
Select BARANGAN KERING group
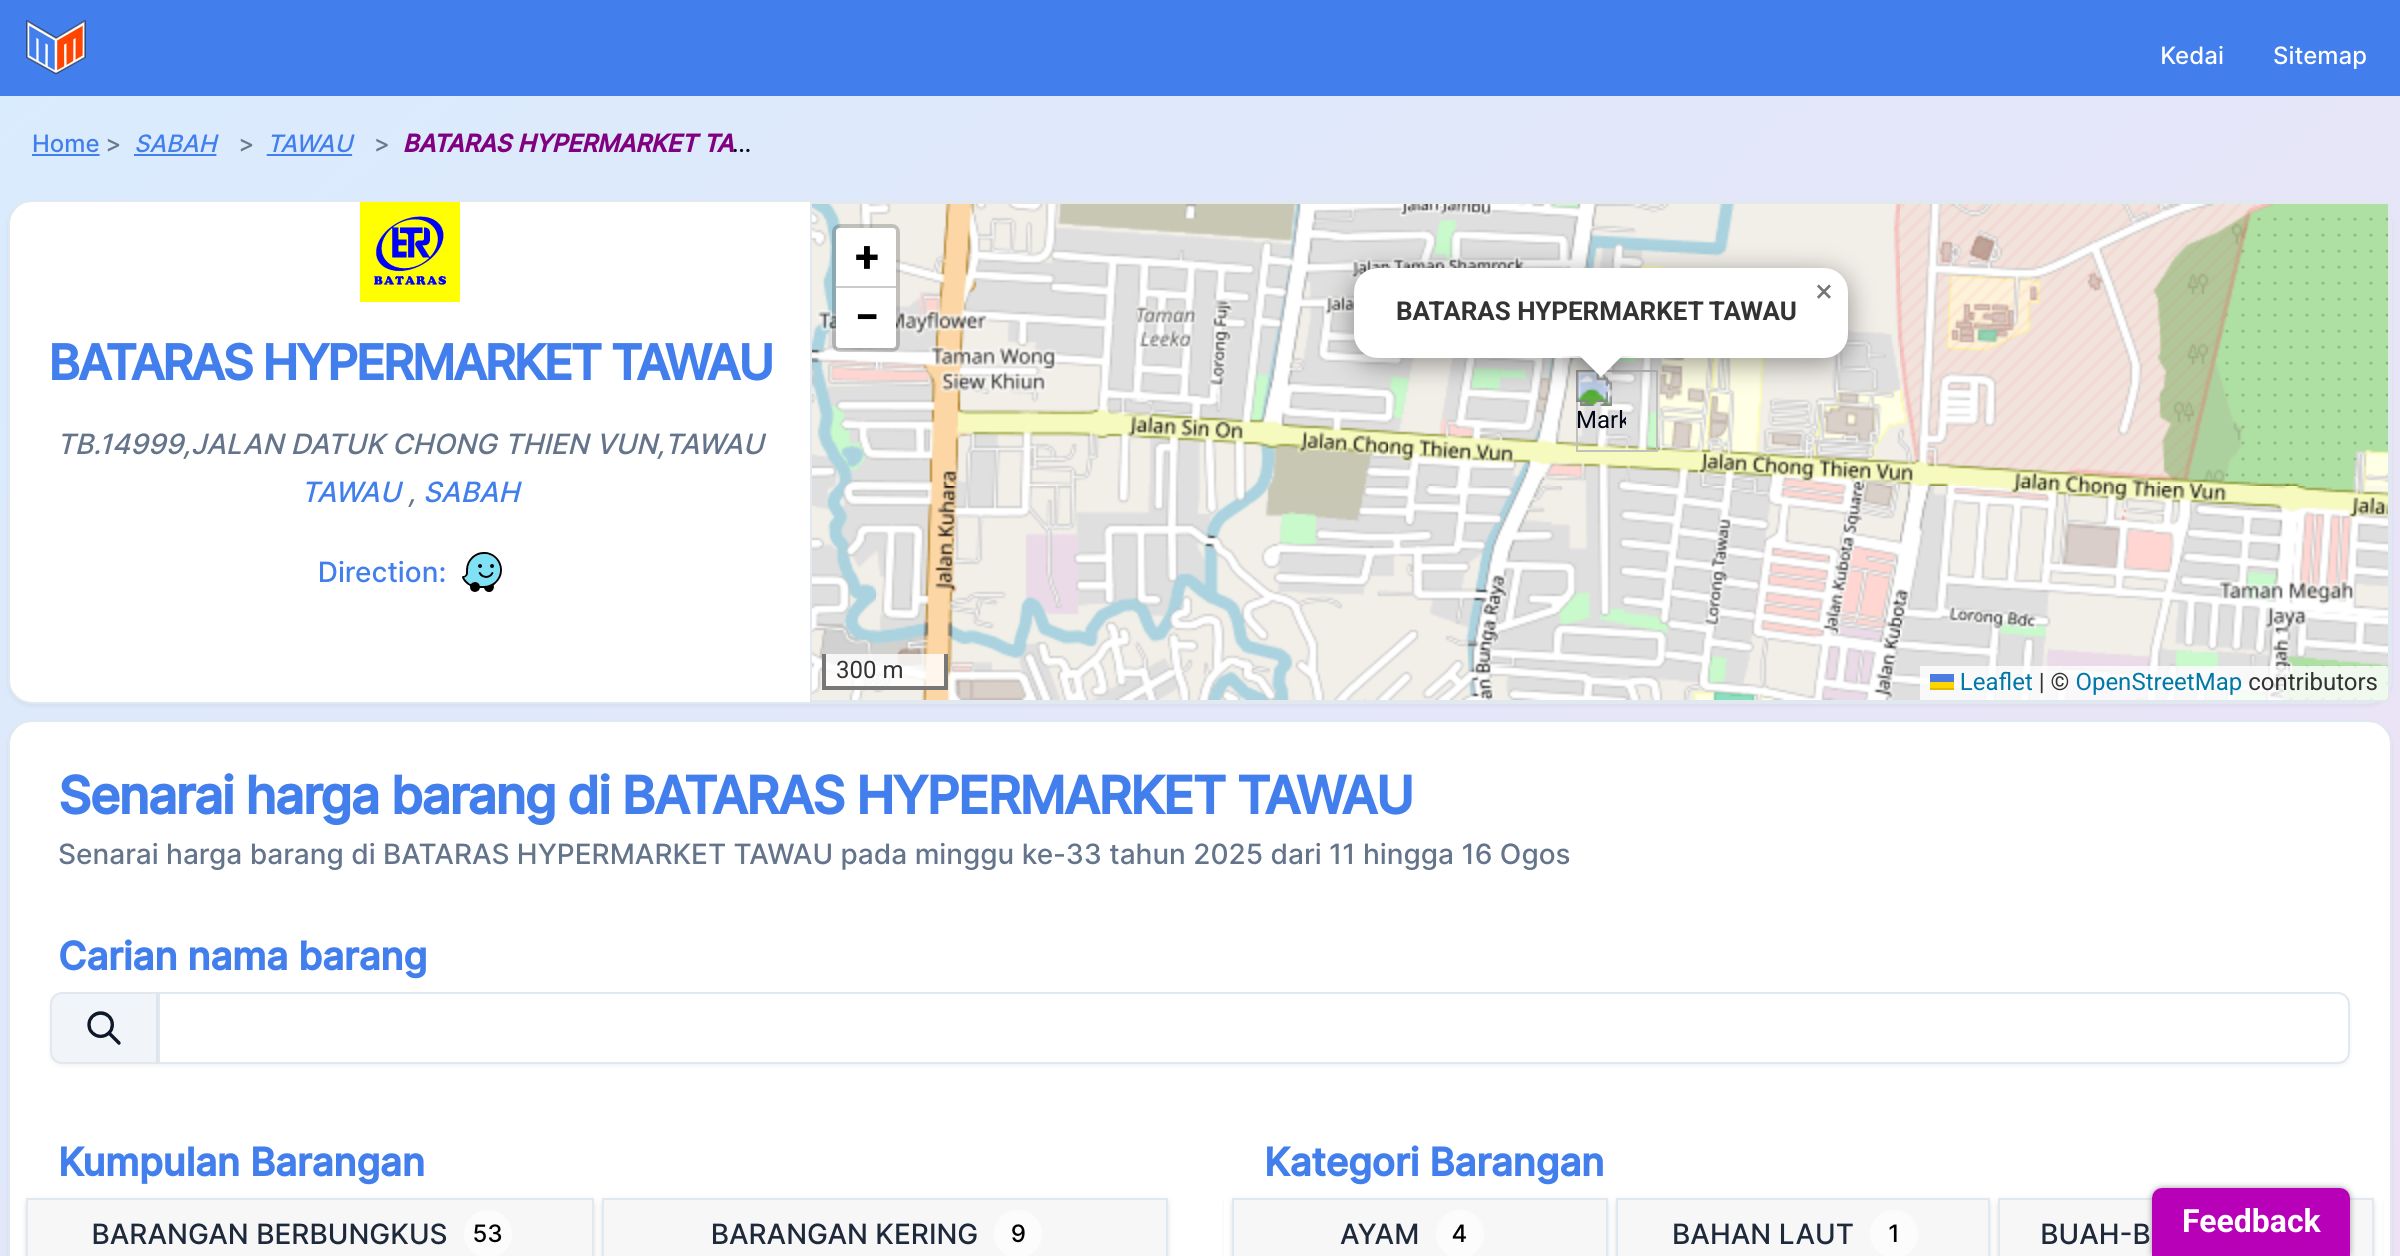pyautogui.click(x=884, y=1233)
